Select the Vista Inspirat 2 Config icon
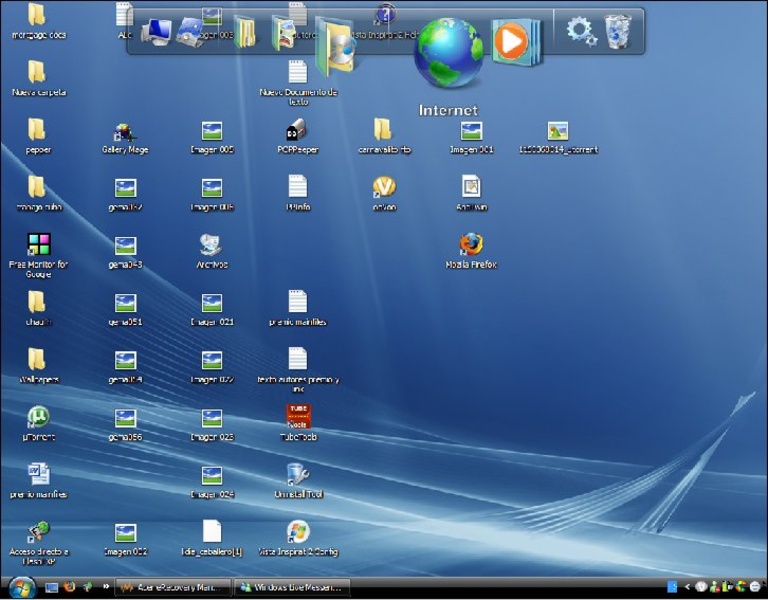Viewport: 768px width, 600px height. tap(298, 532)
